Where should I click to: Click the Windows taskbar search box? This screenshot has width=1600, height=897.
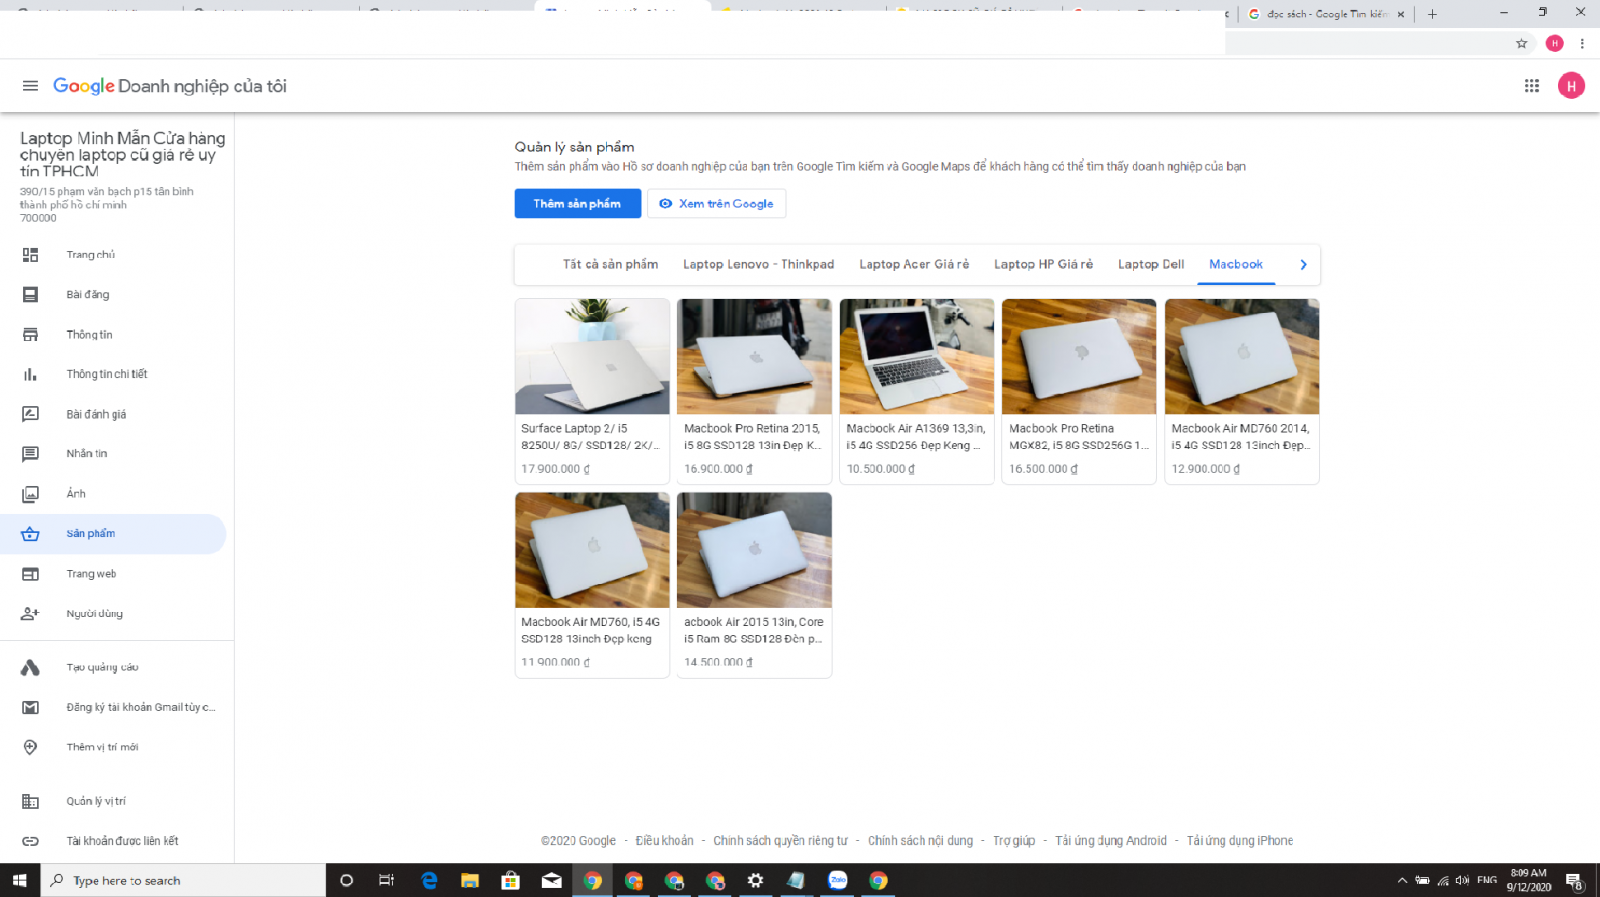183,880
